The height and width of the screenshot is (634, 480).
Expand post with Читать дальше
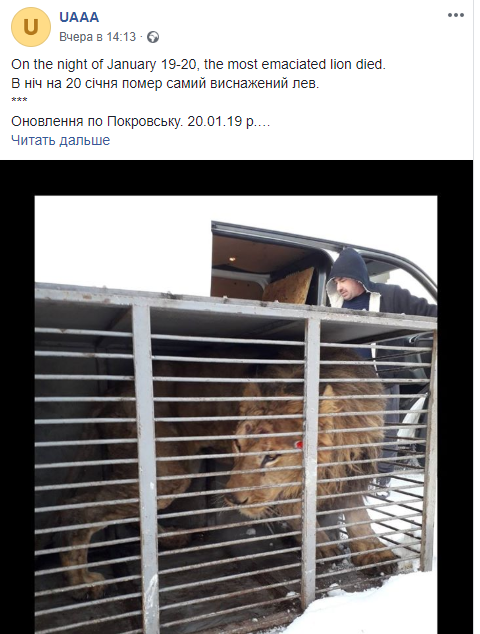(x=60, y=140)
